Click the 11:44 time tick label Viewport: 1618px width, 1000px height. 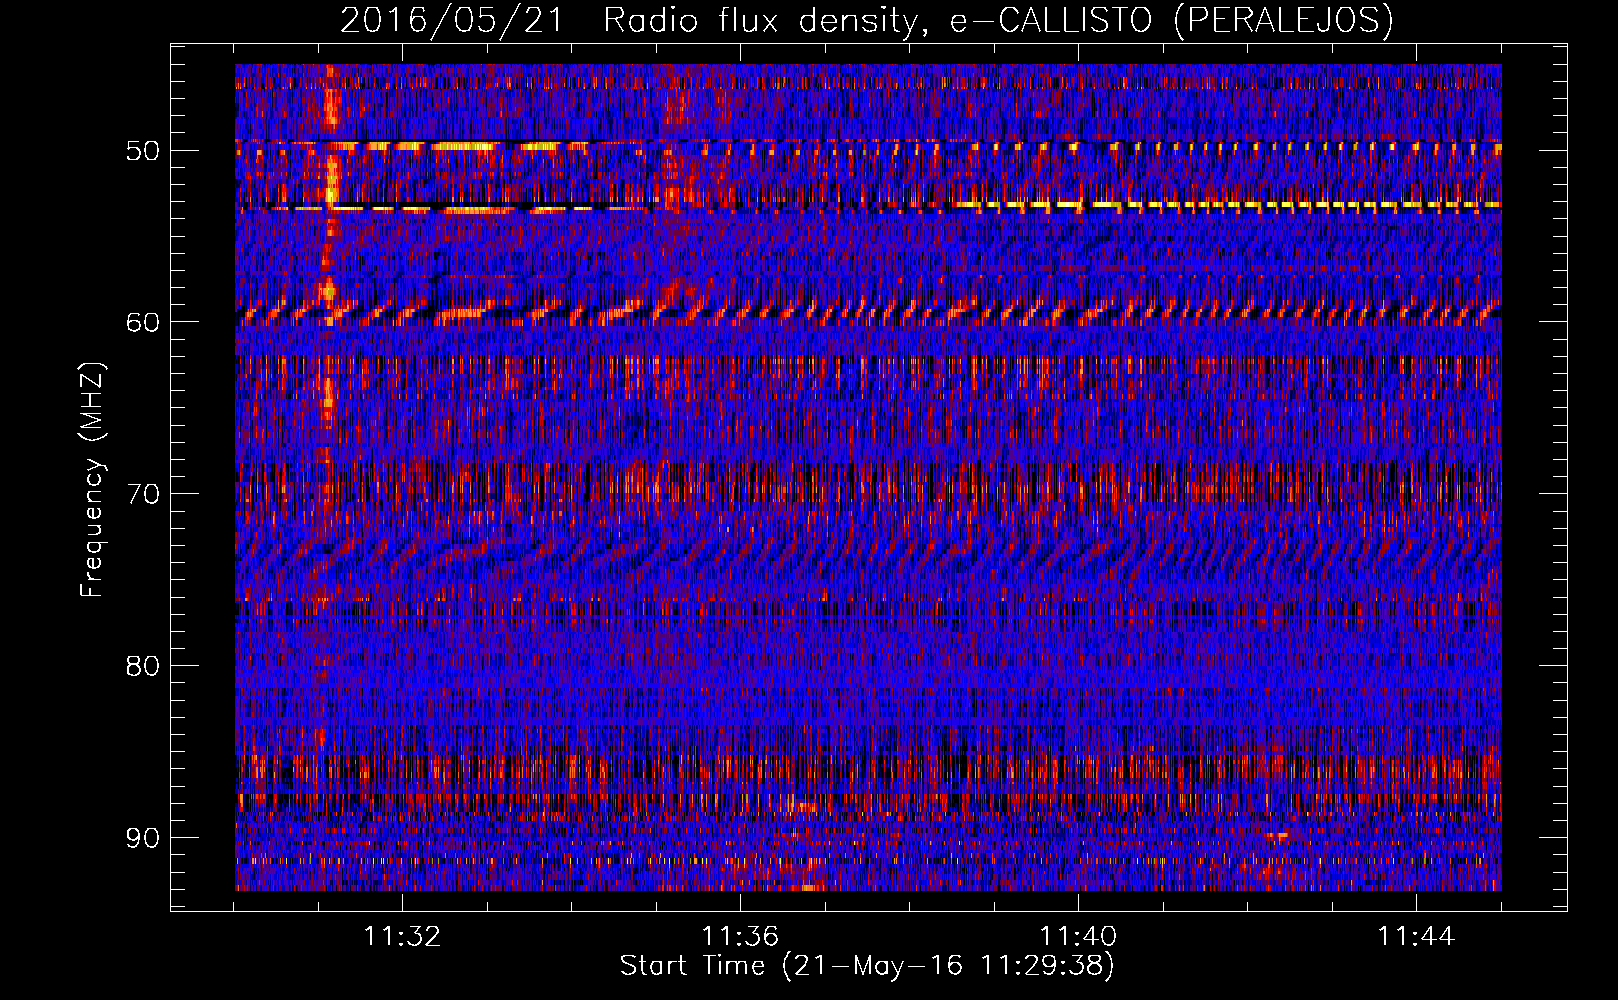coord(1416,936)
